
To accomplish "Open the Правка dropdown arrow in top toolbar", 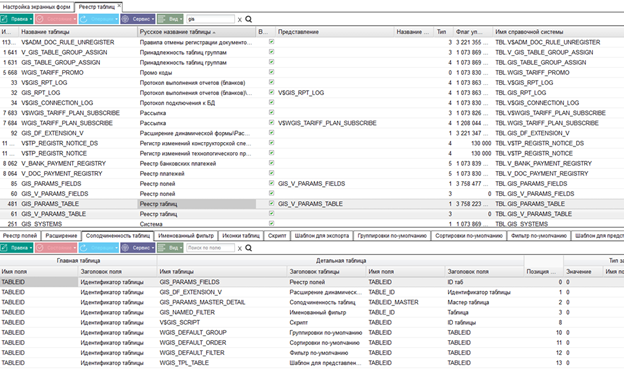I will coord(31,19).
